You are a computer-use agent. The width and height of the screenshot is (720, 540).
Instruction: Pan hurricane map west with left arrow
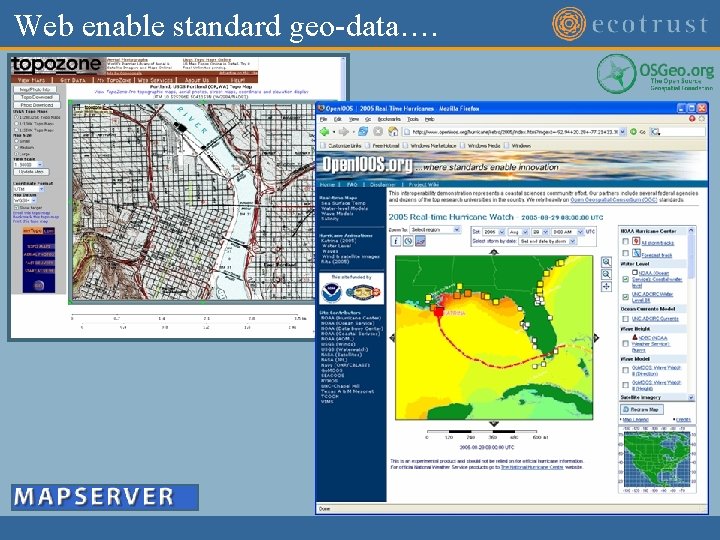pos(392,338)
